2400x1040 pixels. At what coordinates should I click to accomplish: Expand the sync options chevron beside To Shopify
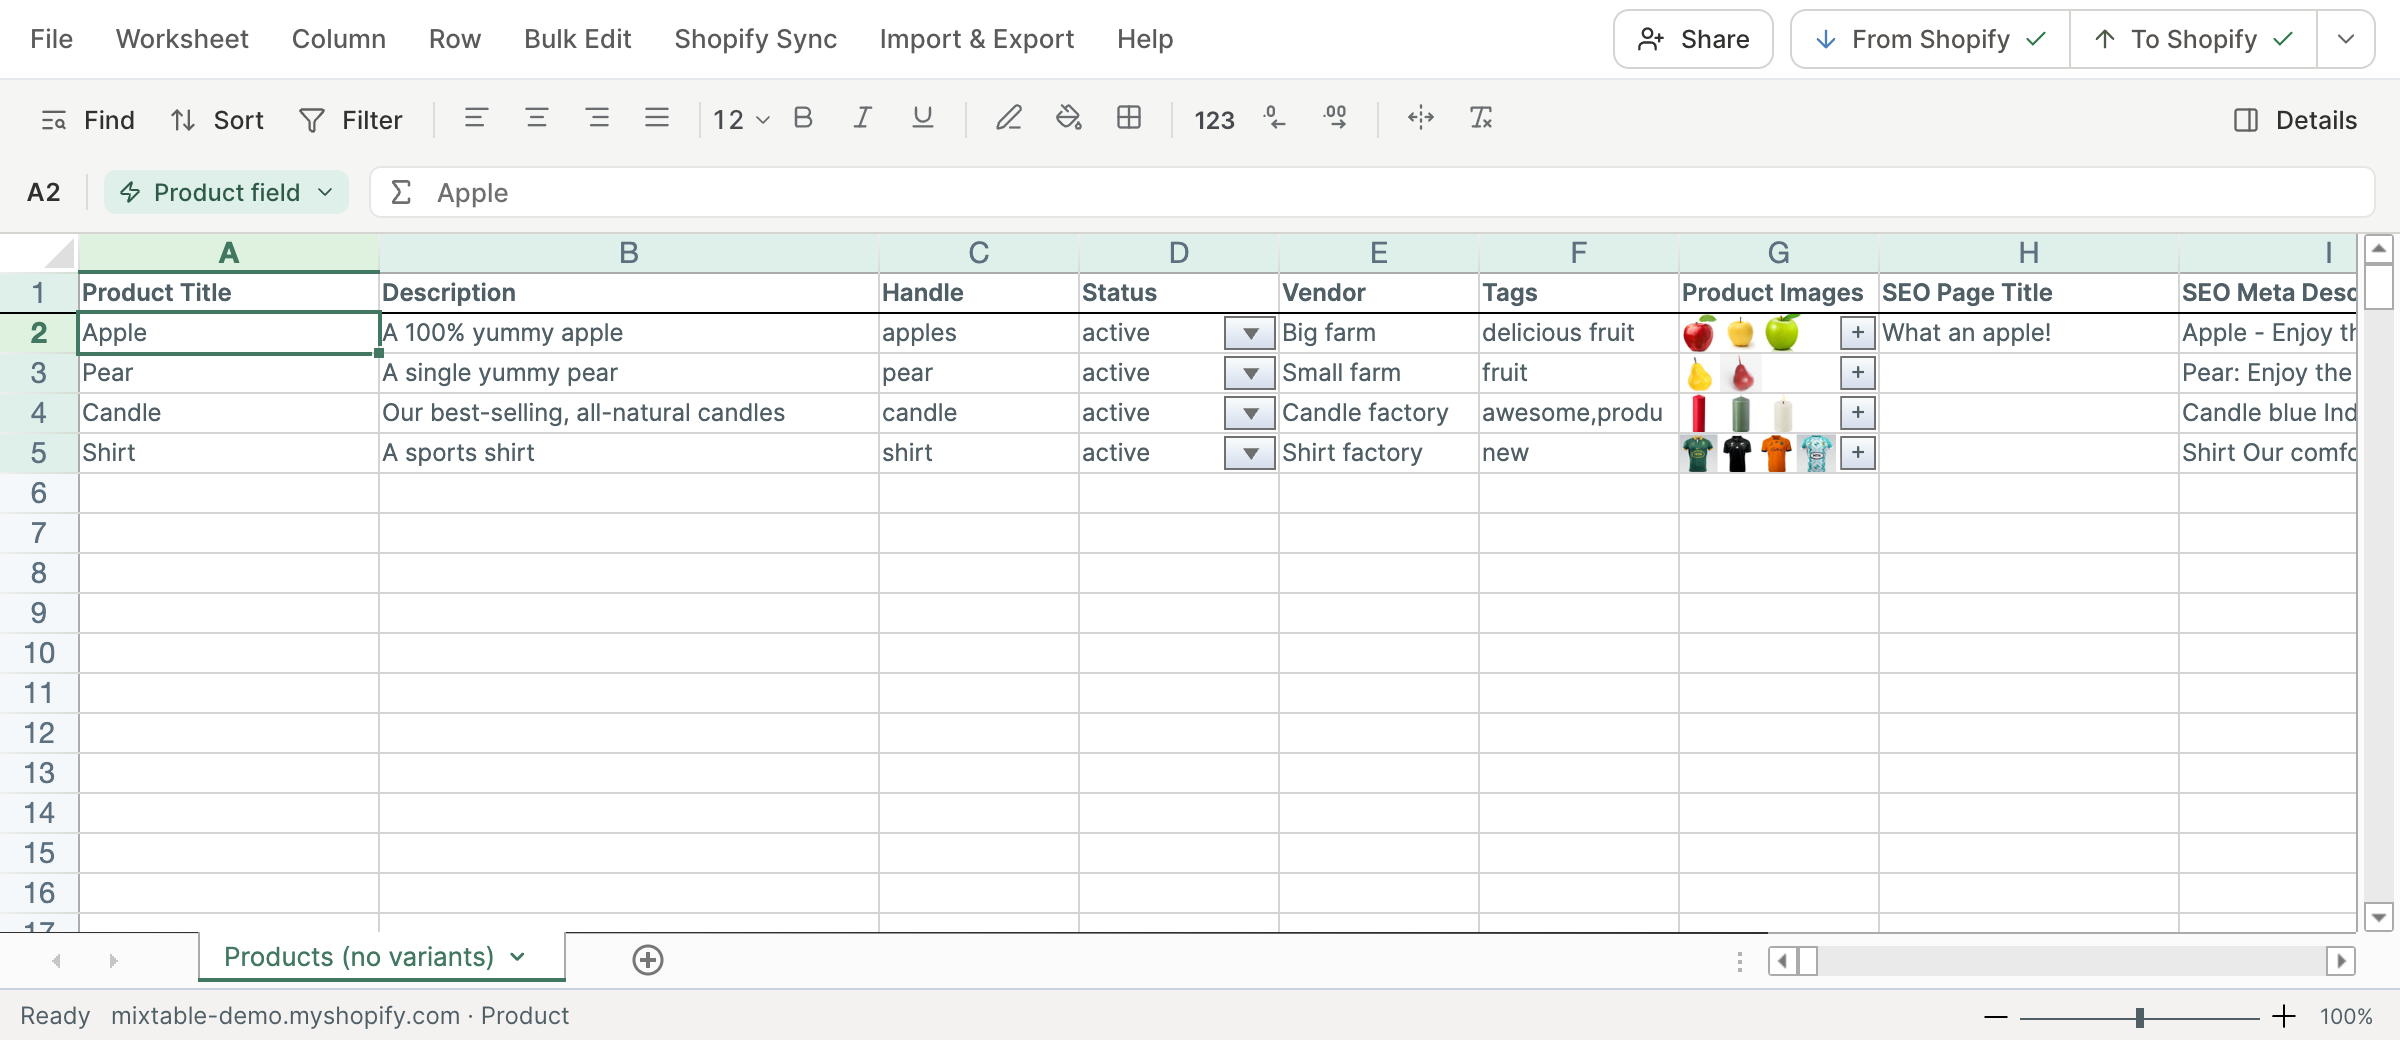pyautogui.click(x=2346, y=39)
